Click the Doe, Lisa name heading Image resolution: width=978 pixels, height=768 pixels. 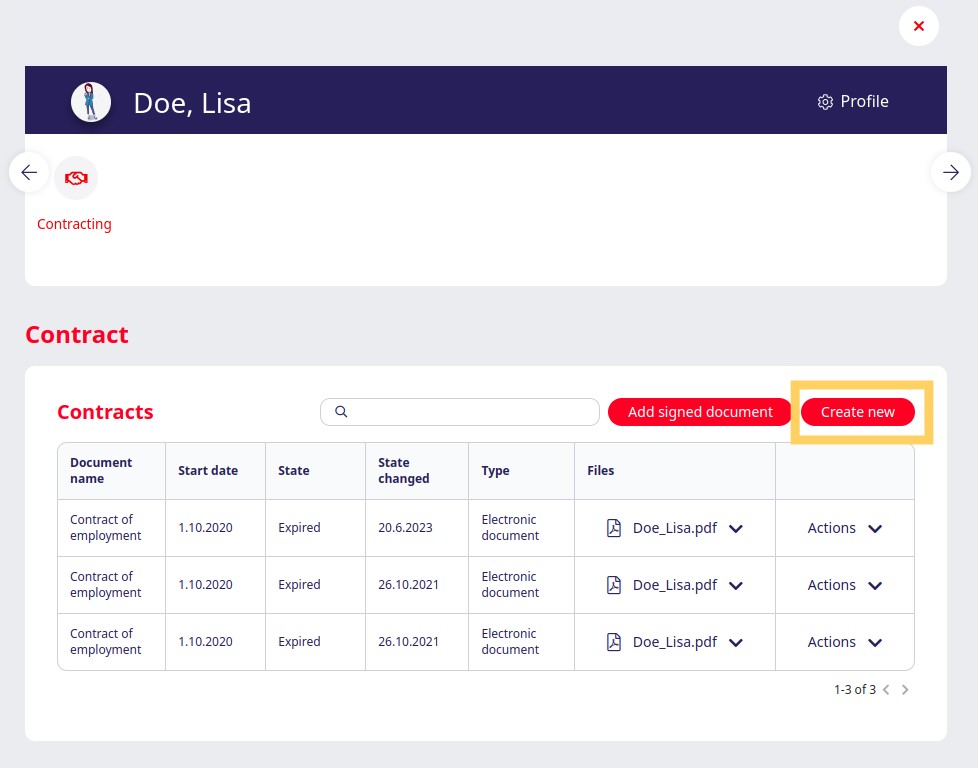click(x=192, y=103)
